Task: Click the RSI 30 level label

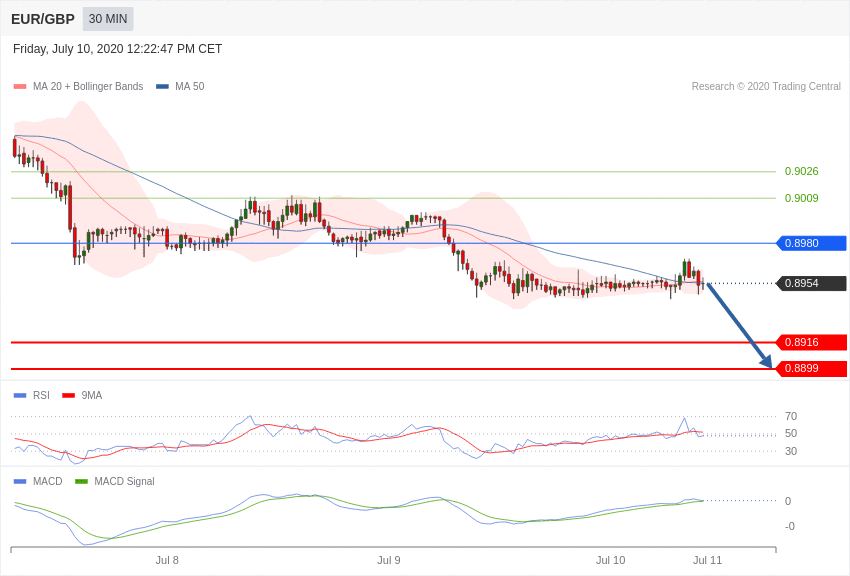Action: 791,451
